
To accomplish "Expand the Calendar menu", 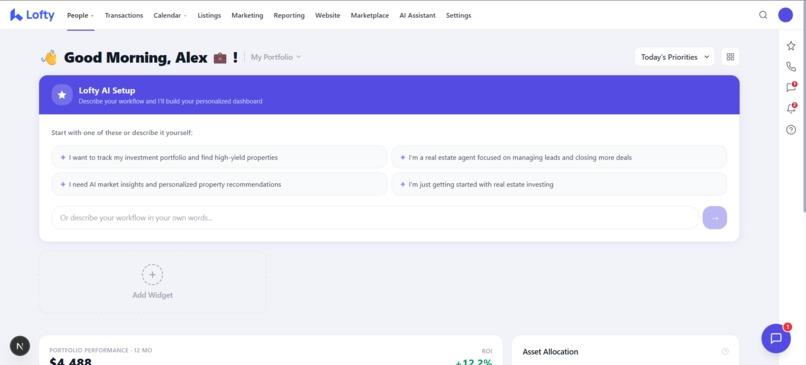I will [x=170, y=15].
